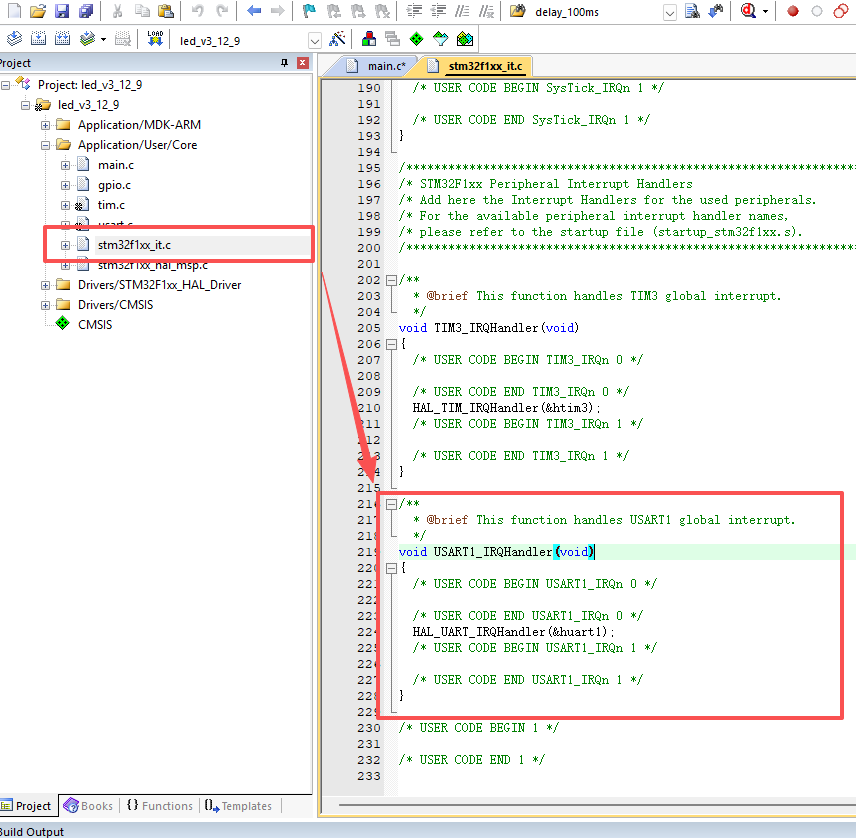The height and width of the screenshot is (838, 856).
Task: Select gpio.c in project tree
Action: [114, 185]
